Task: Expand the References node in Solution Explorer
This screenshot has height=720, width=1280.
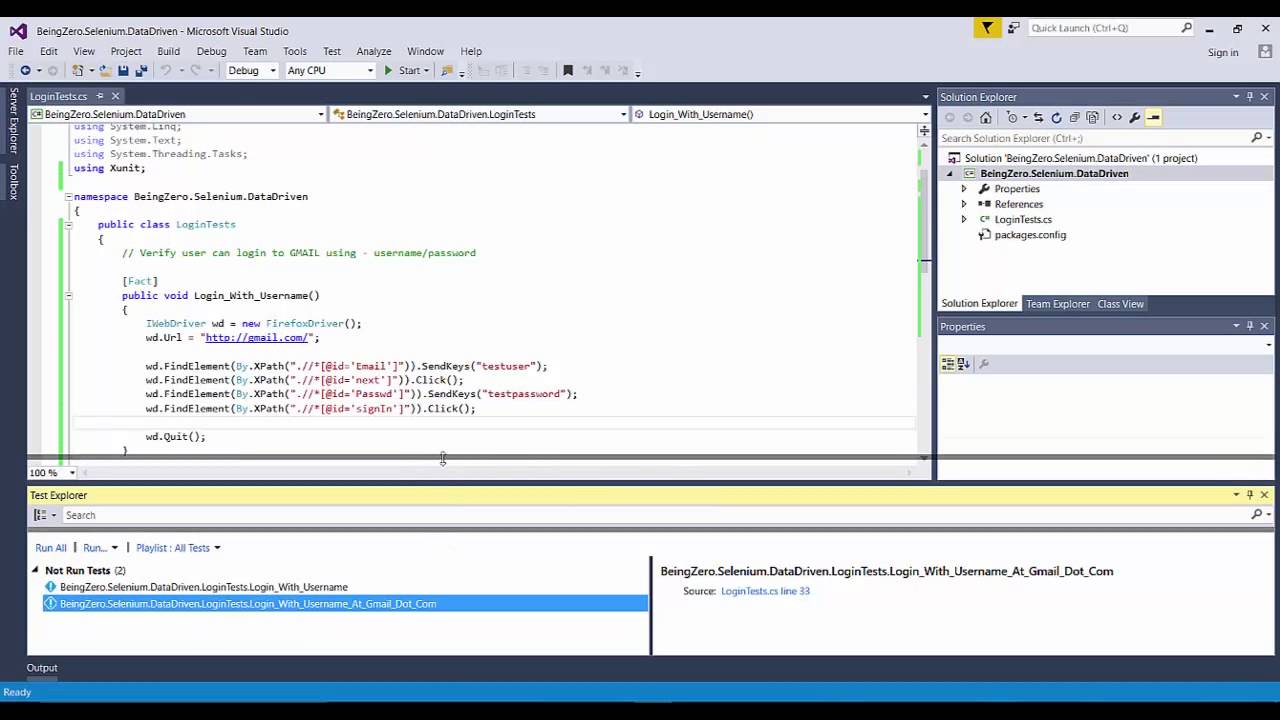Action: pos(964,204)
